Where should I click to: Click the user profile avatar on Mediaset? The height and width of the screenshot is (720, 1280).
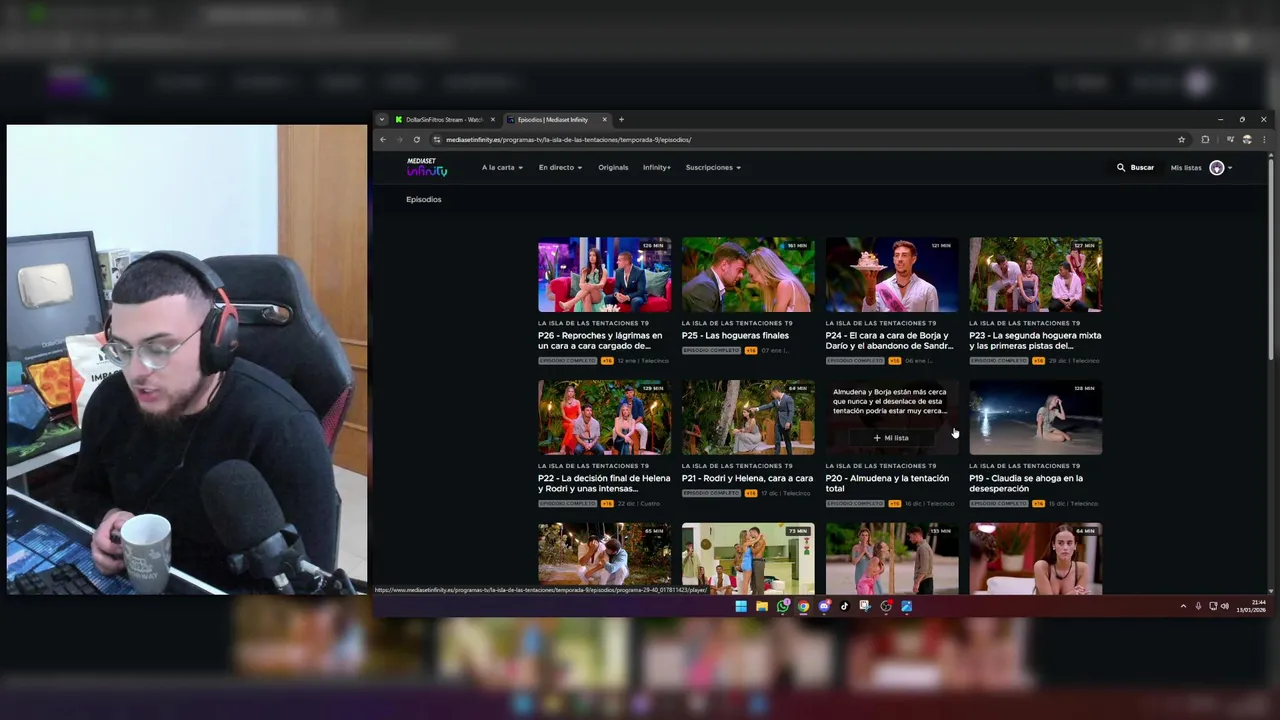[x=1217, y=168]
